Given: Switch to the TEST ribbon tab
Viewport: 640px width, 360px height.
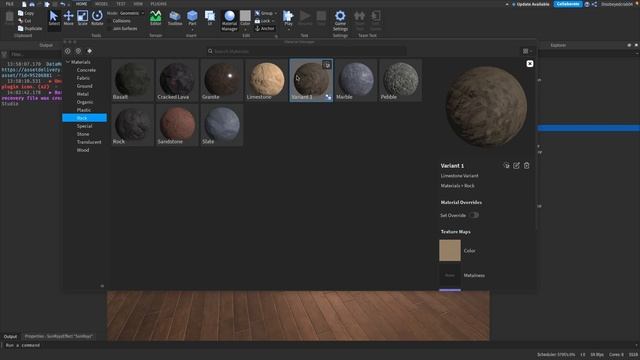Looking at the screenshot, I should [x=121, y=4].
